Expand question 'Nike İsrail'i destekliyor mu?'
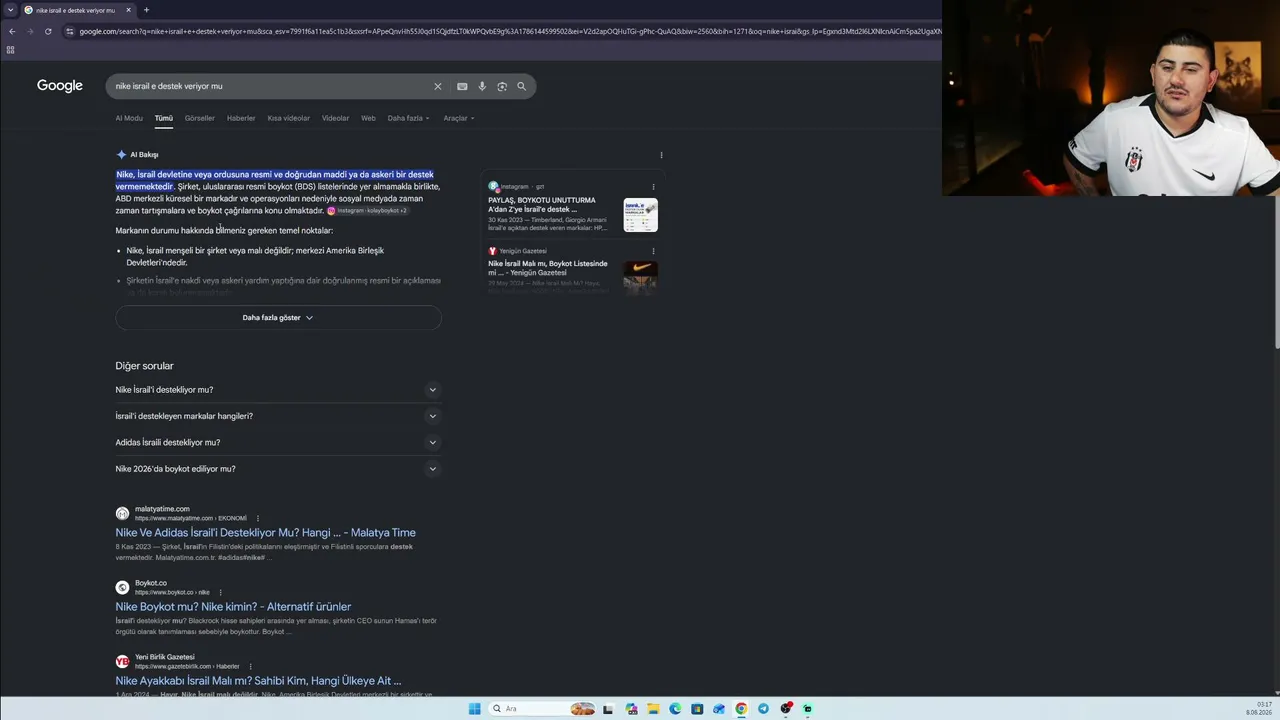Screen dimensions: 1280x720 [x=278, y=390]
